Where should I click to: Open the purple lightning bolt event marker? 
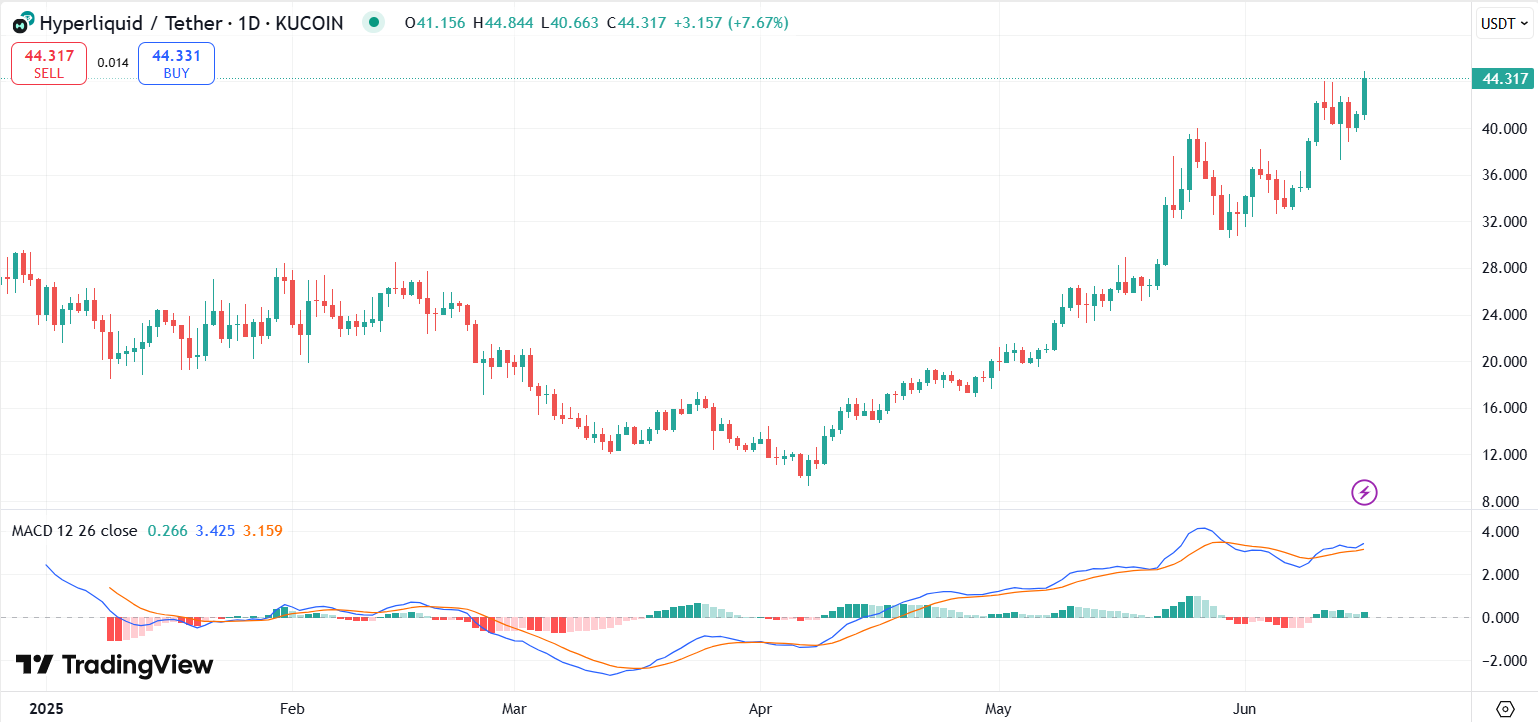[1364, 492]
